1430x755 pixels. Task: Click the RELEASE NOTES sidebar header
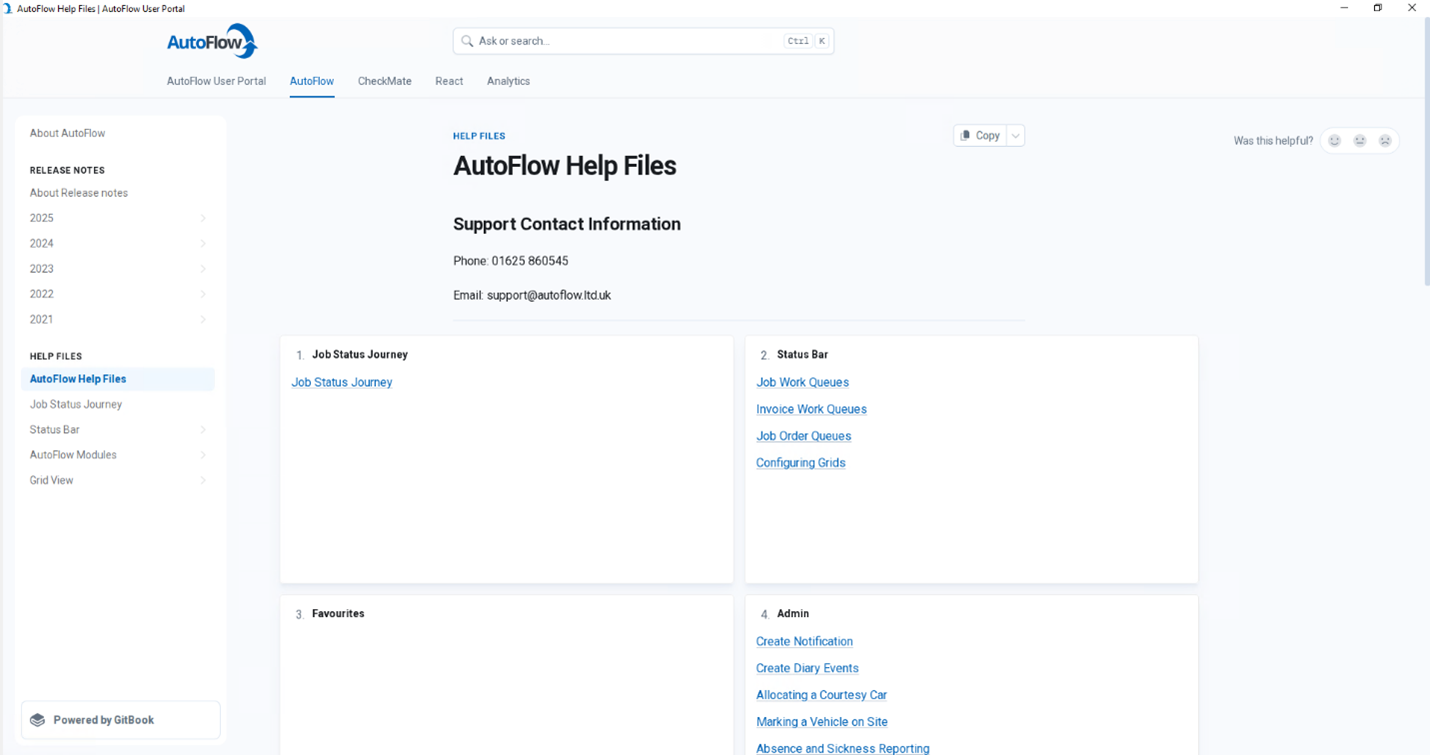click(67, 170)
